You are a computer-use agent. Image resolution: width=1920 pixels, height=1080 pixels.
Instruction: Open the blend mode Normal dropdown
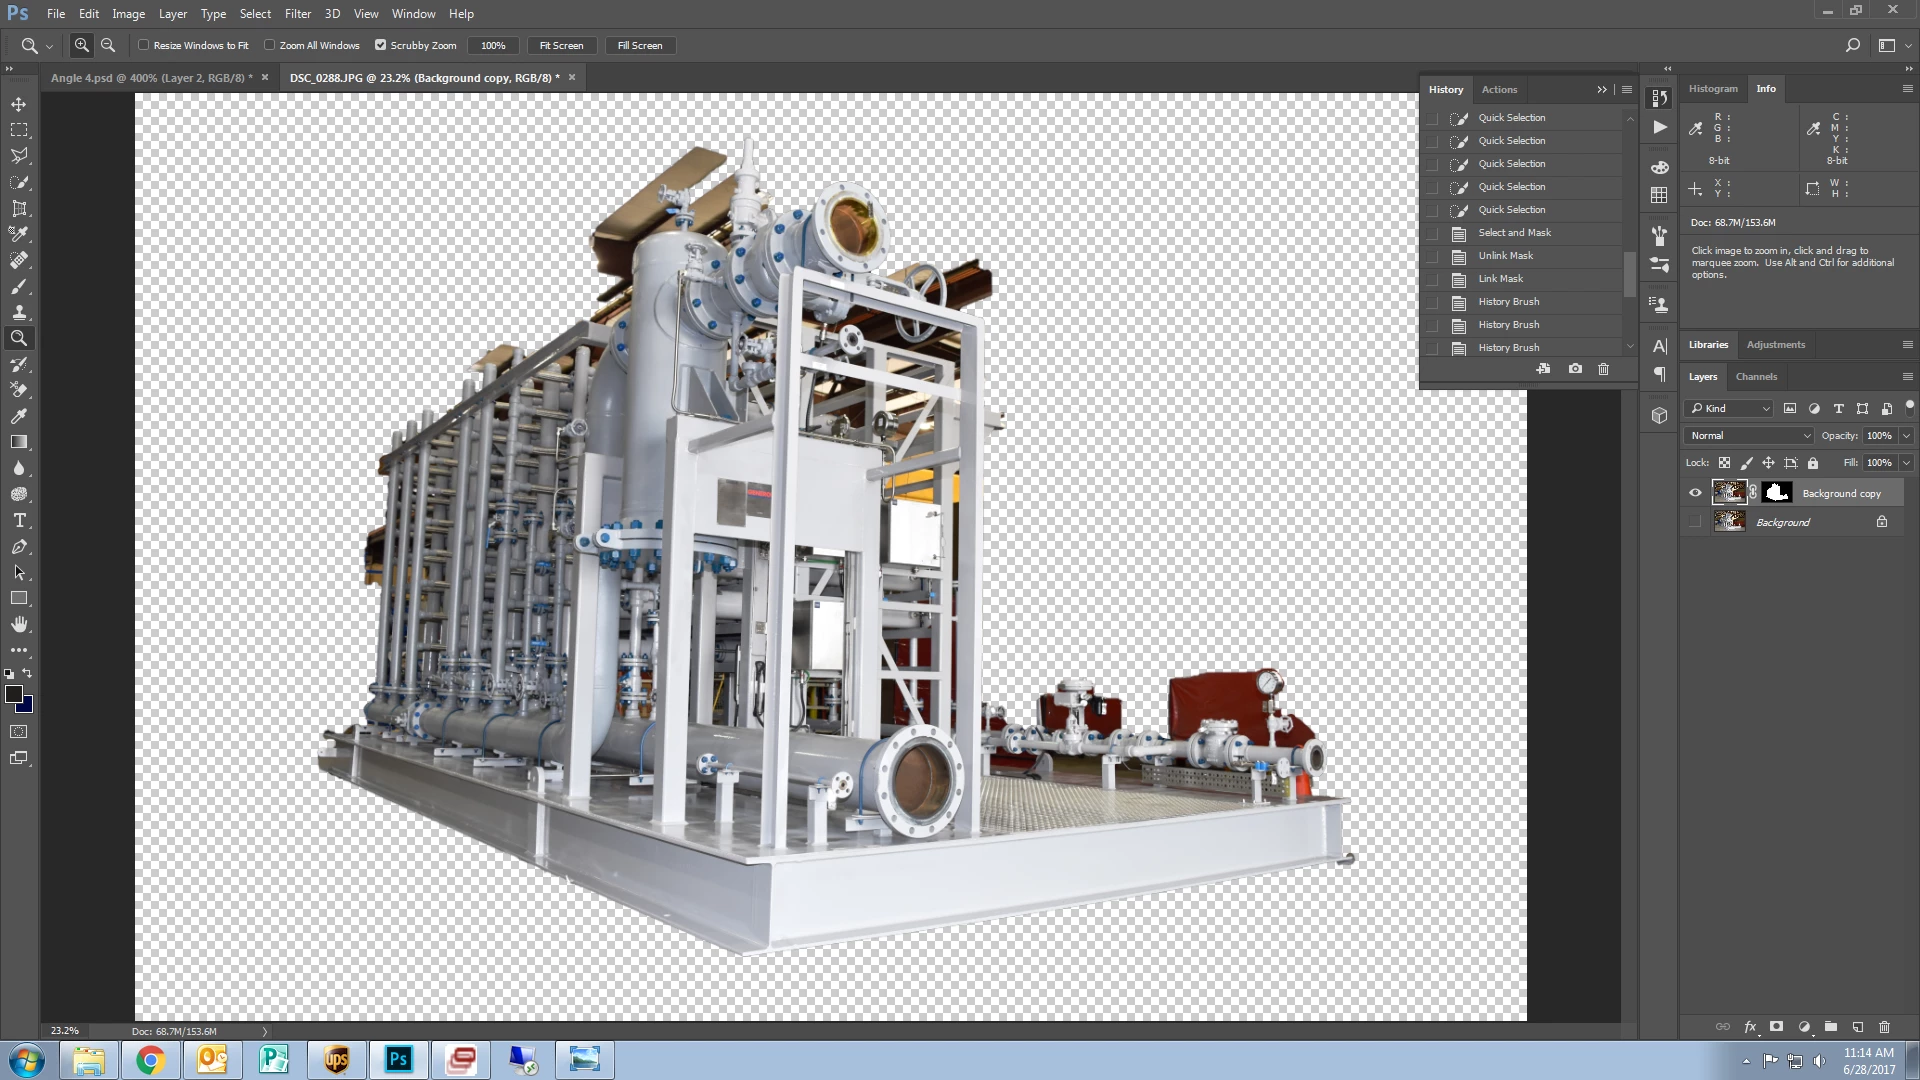[1749, 435]
